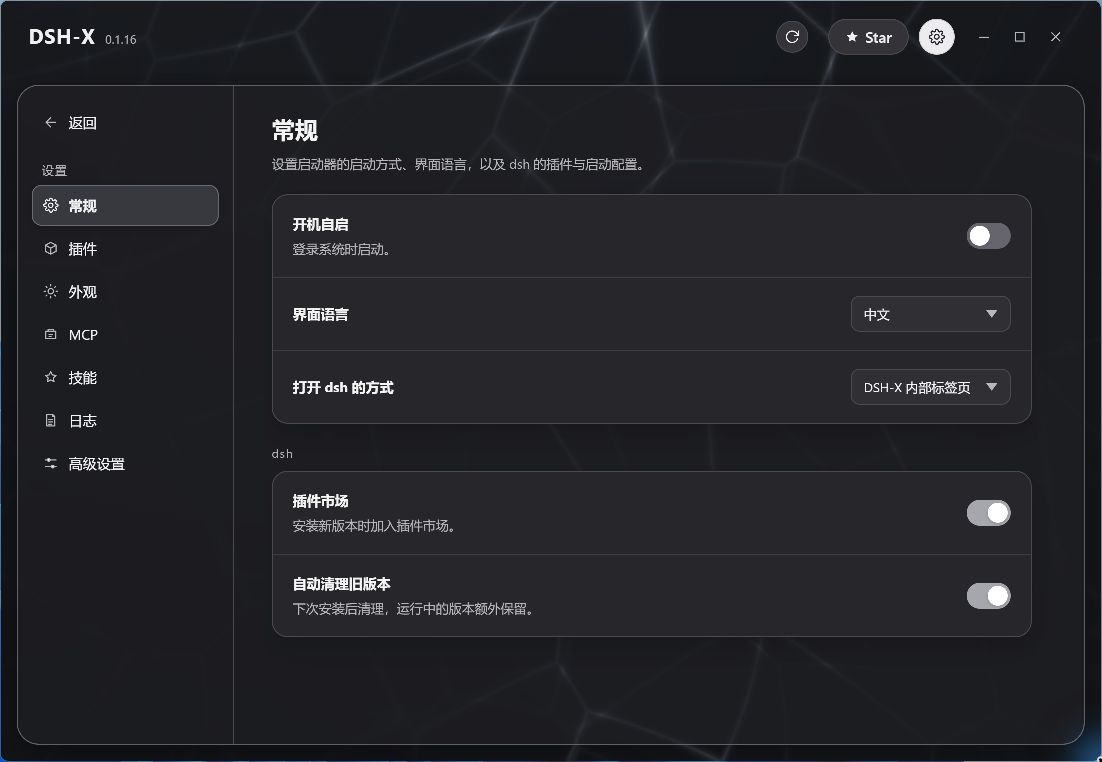
Task: Click the icon beside MCP
Action: (51, 335)
